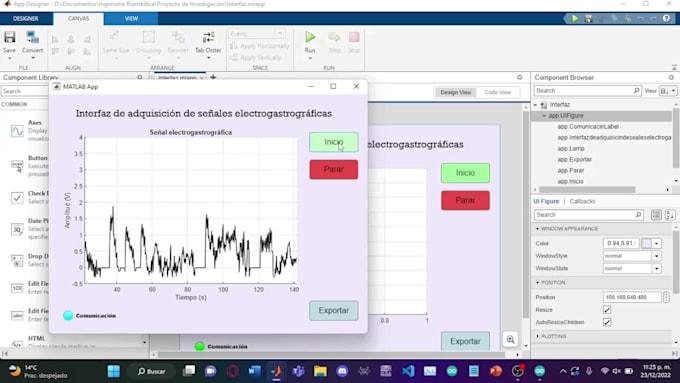Viewport: 680px width, 383px height.
Task: Toggle the Resize checkbox
Action: coord(607,310)
